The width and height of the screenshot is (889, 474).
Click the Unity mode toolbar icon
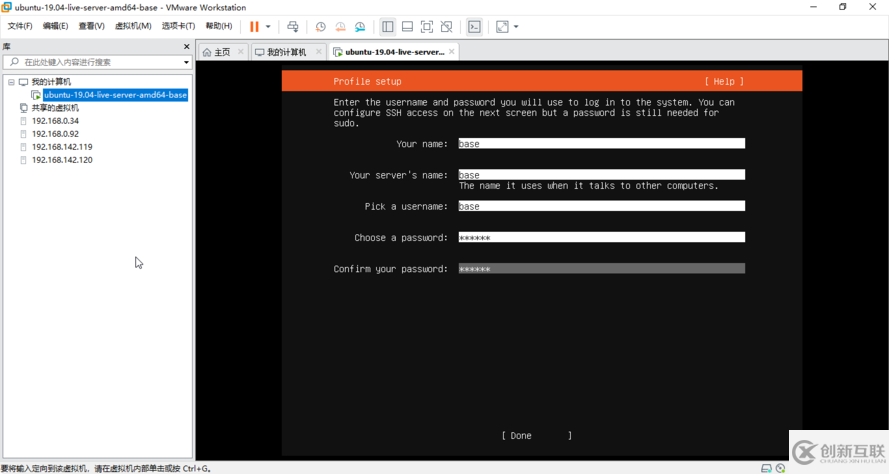click(x=447, y=27)
